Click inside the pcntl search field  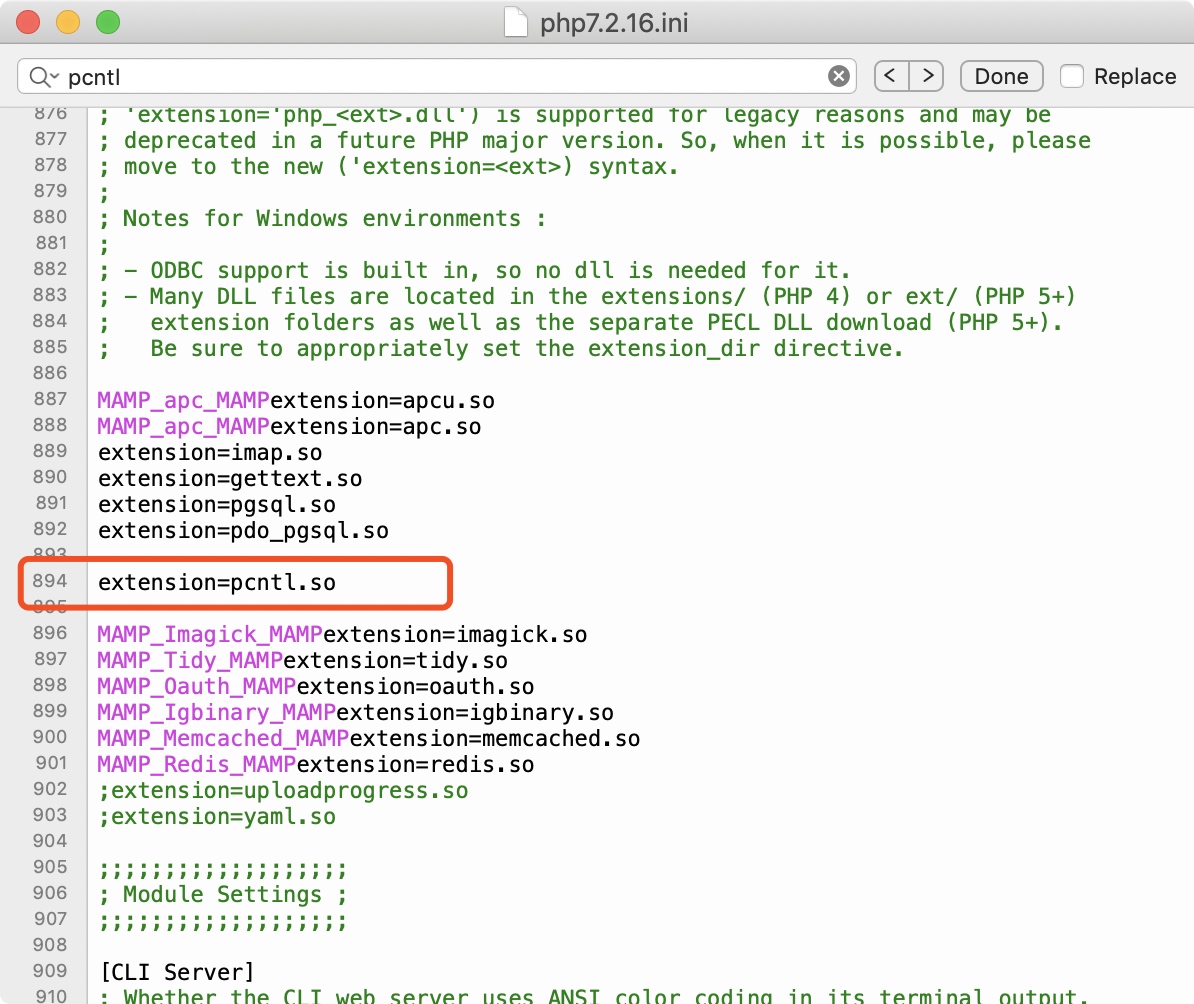[436, 77]
